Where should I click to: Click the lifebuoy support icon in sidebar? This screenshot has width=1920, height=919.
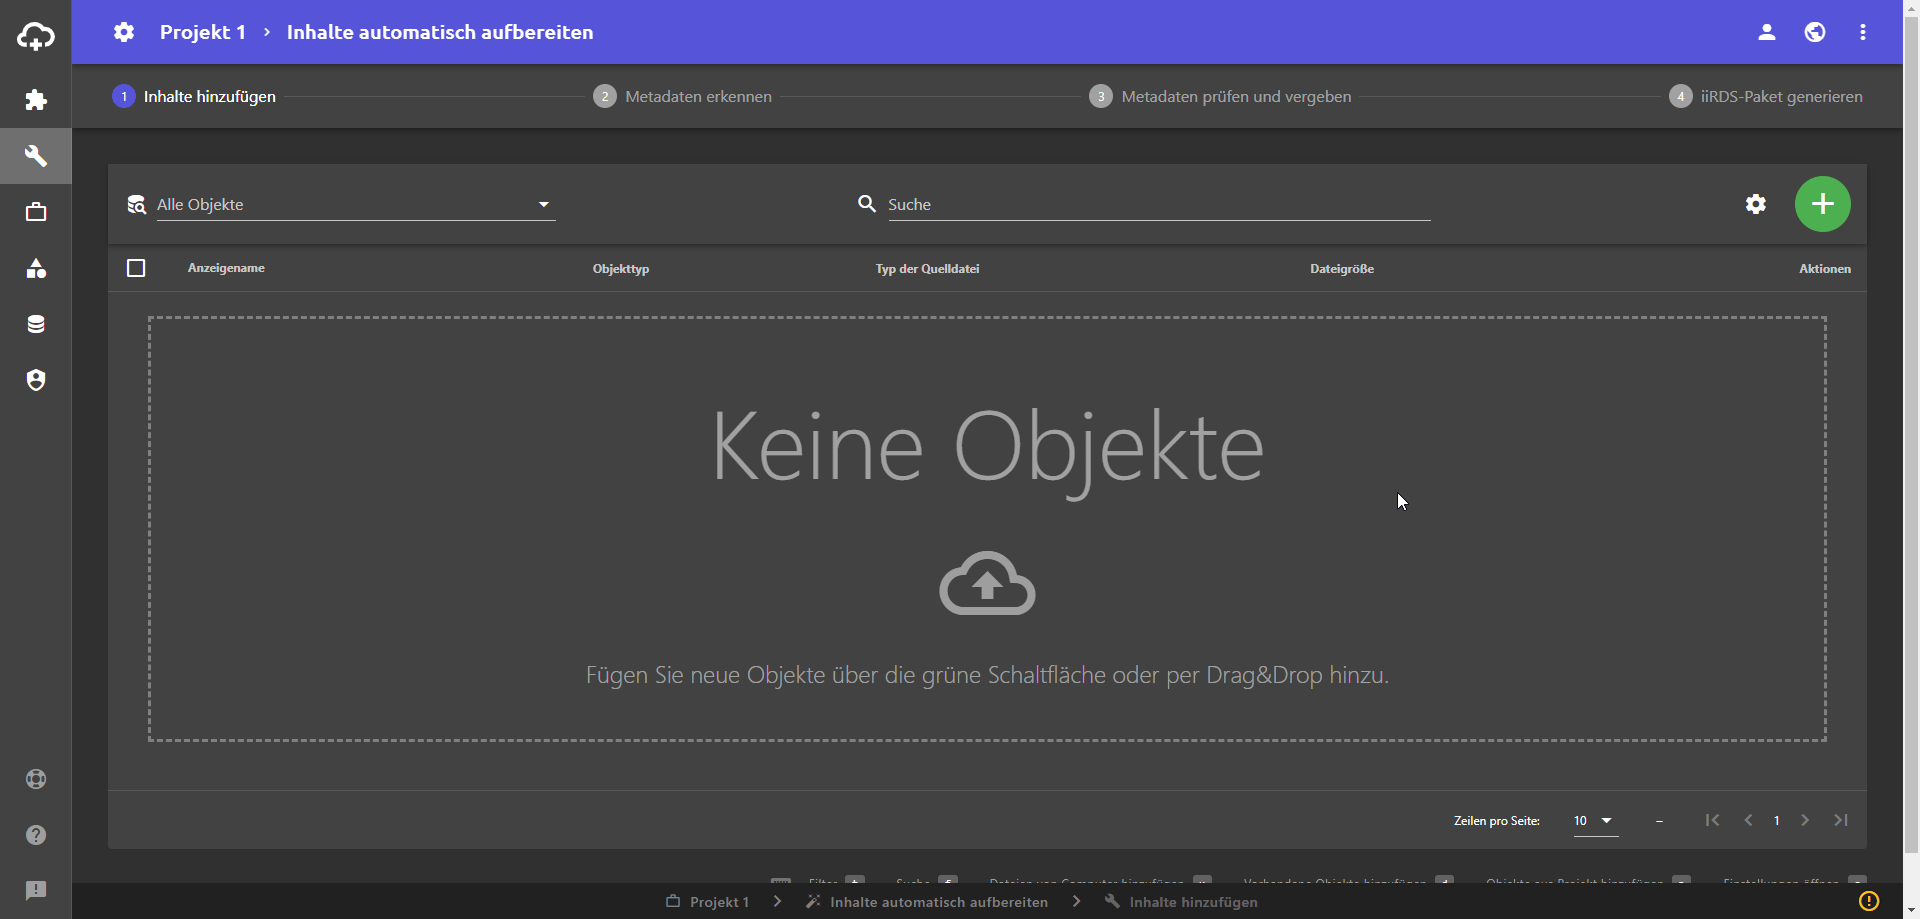[x=36, y=779]
